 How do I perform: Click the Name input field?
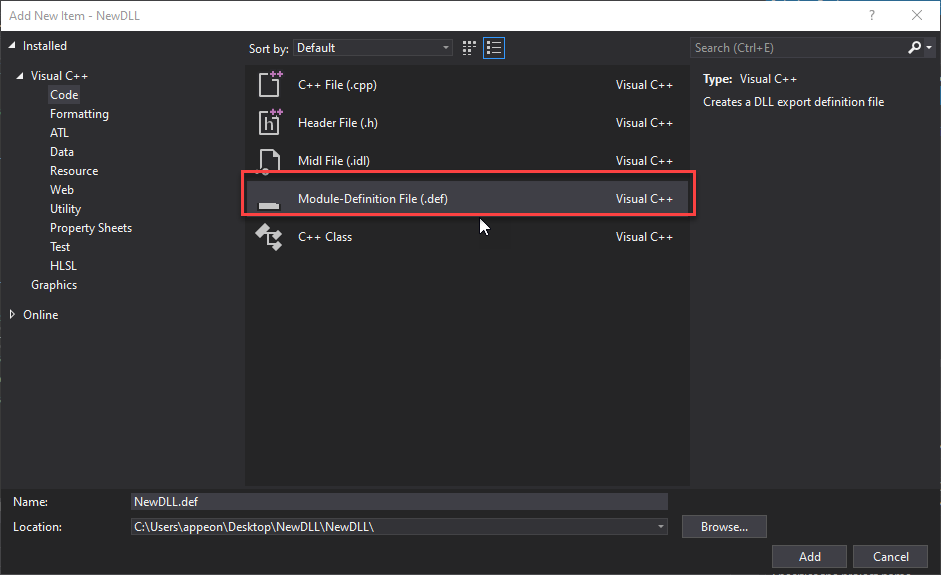pos(398,502)
